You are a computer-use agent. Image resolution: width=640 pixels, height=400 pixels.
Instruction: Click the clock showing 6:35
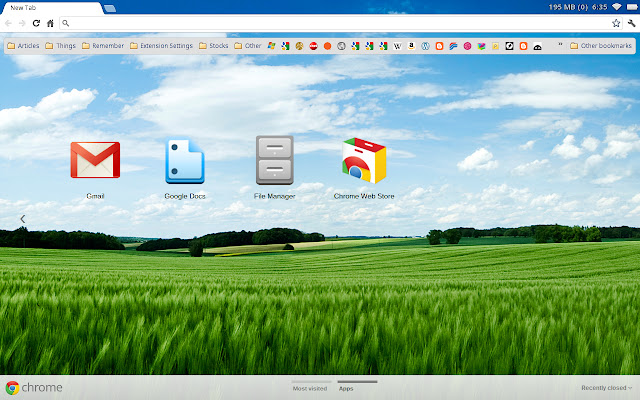[x=599, y=7]
